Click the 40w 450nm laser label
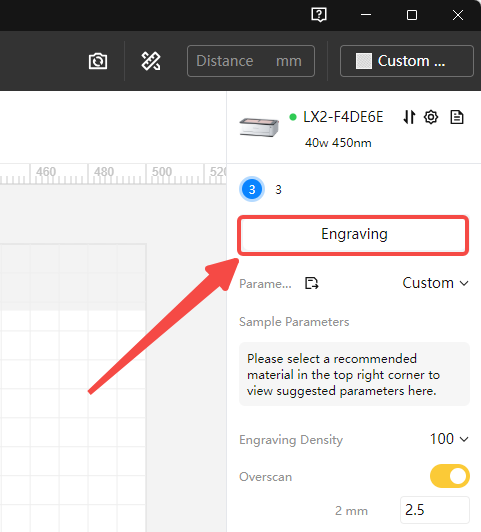The image size is (481, 532). pos(338,143)
